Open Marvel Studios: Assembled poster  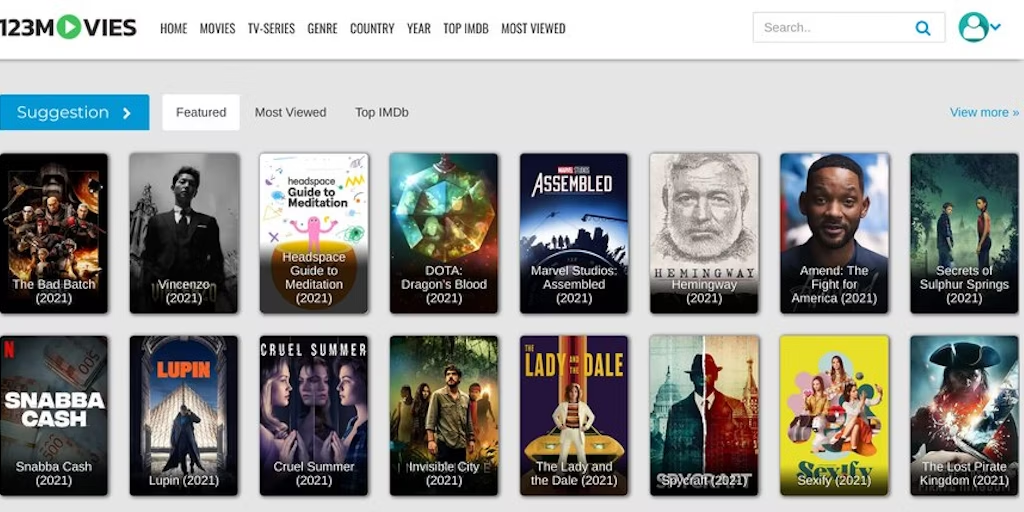point(574,233)
